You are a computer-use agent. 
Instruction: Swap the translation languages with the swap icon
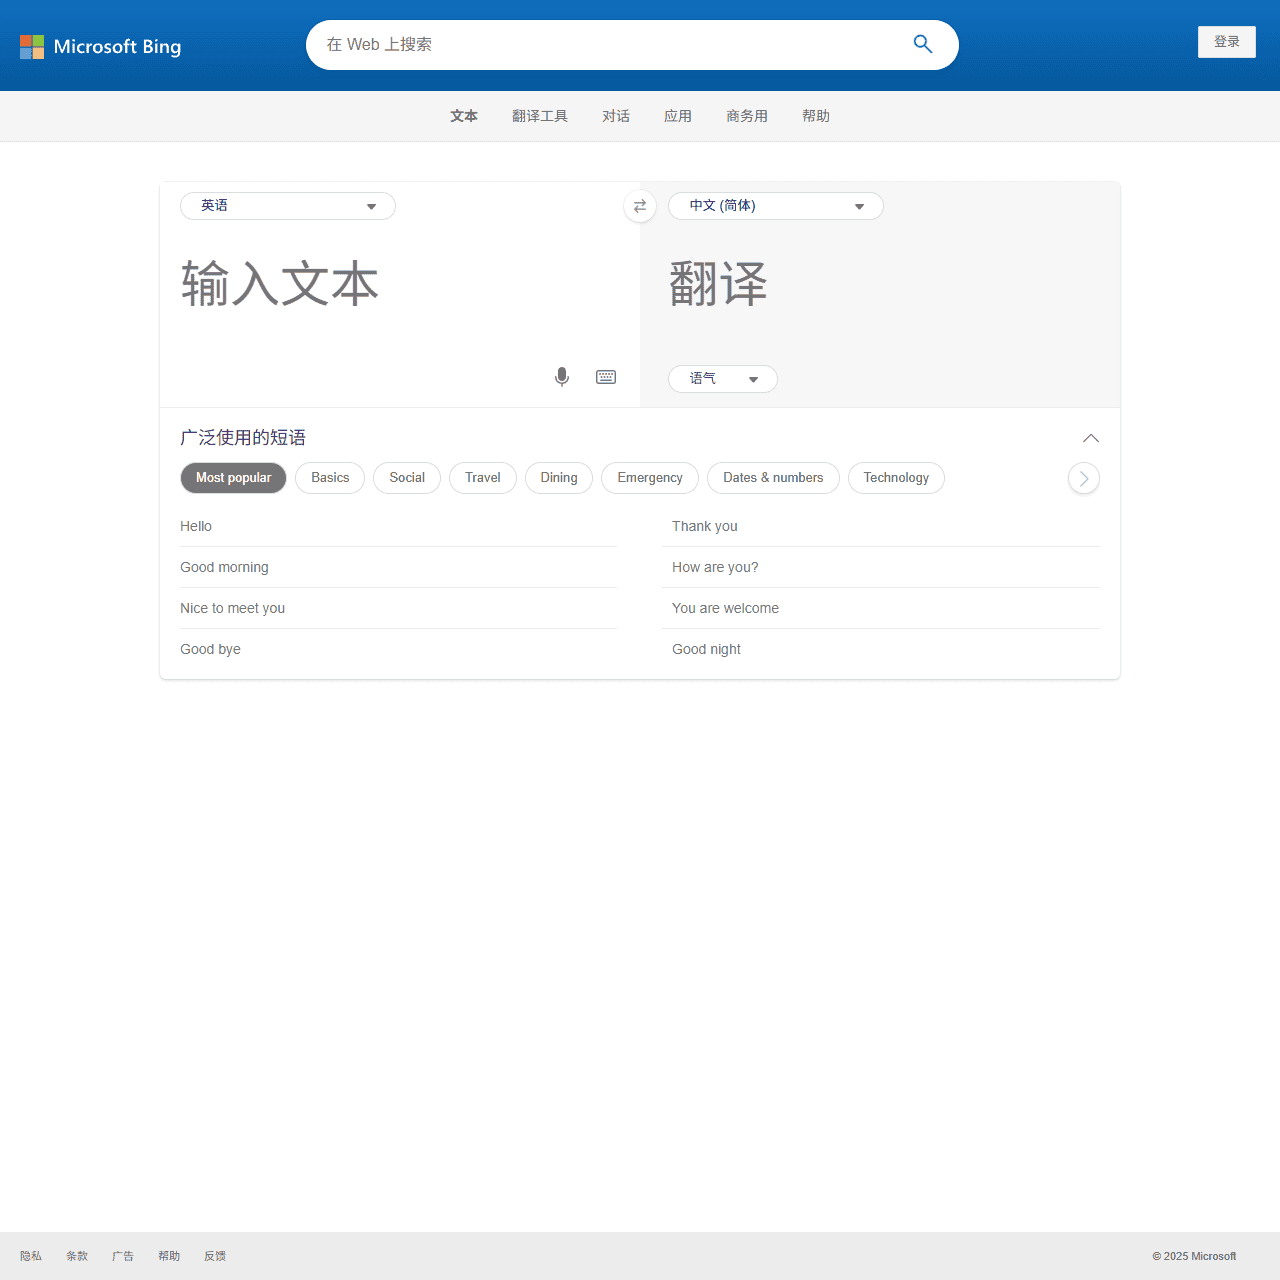tap(639, 205)
